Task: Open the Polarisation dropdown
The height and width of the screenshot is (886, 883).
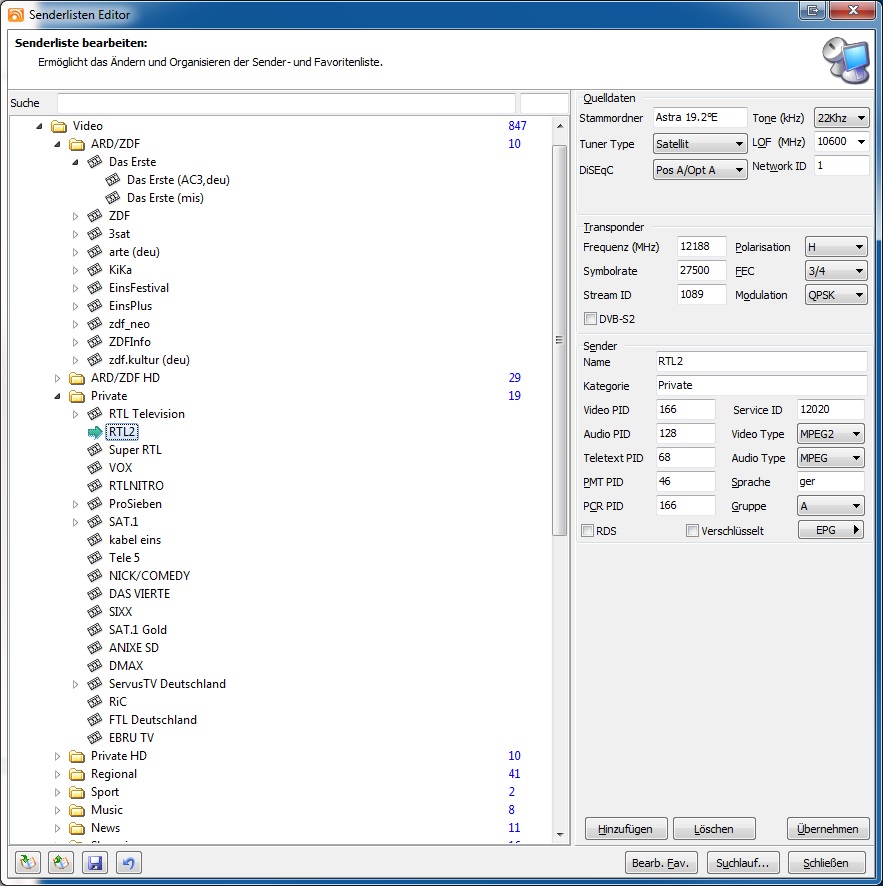Action: coord(836,247)
